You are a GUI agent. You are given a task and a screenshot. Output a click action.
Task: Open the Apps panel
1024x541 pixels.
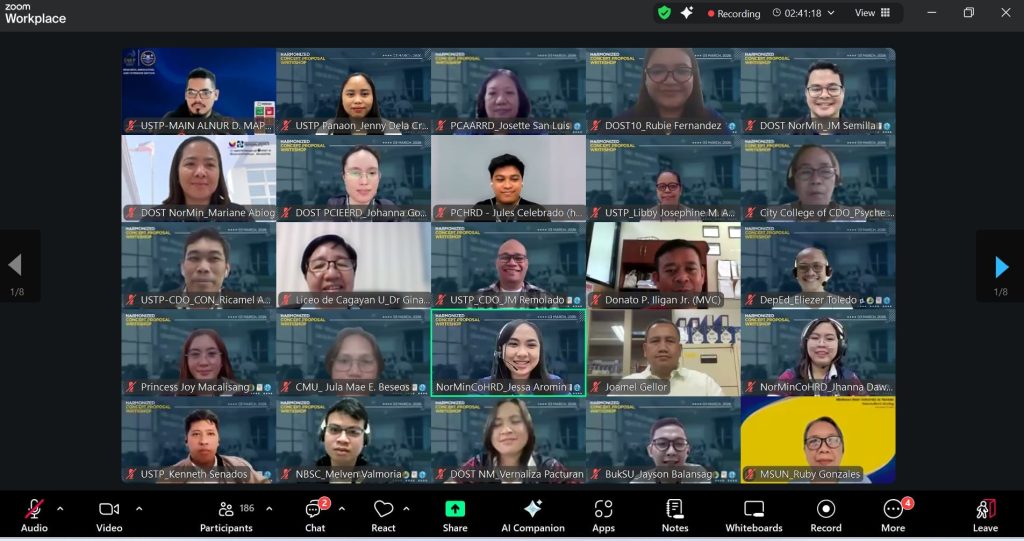pyautogui.click(x=603, y=515)
